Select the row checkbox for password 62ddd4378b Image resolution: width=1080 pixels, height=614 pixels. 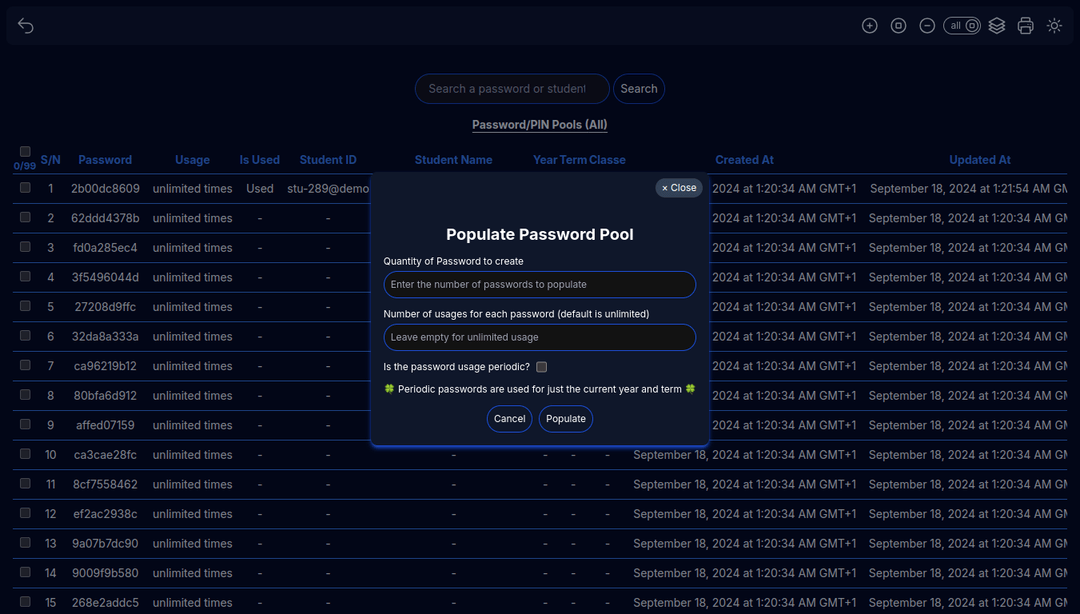tap(25, 217)
